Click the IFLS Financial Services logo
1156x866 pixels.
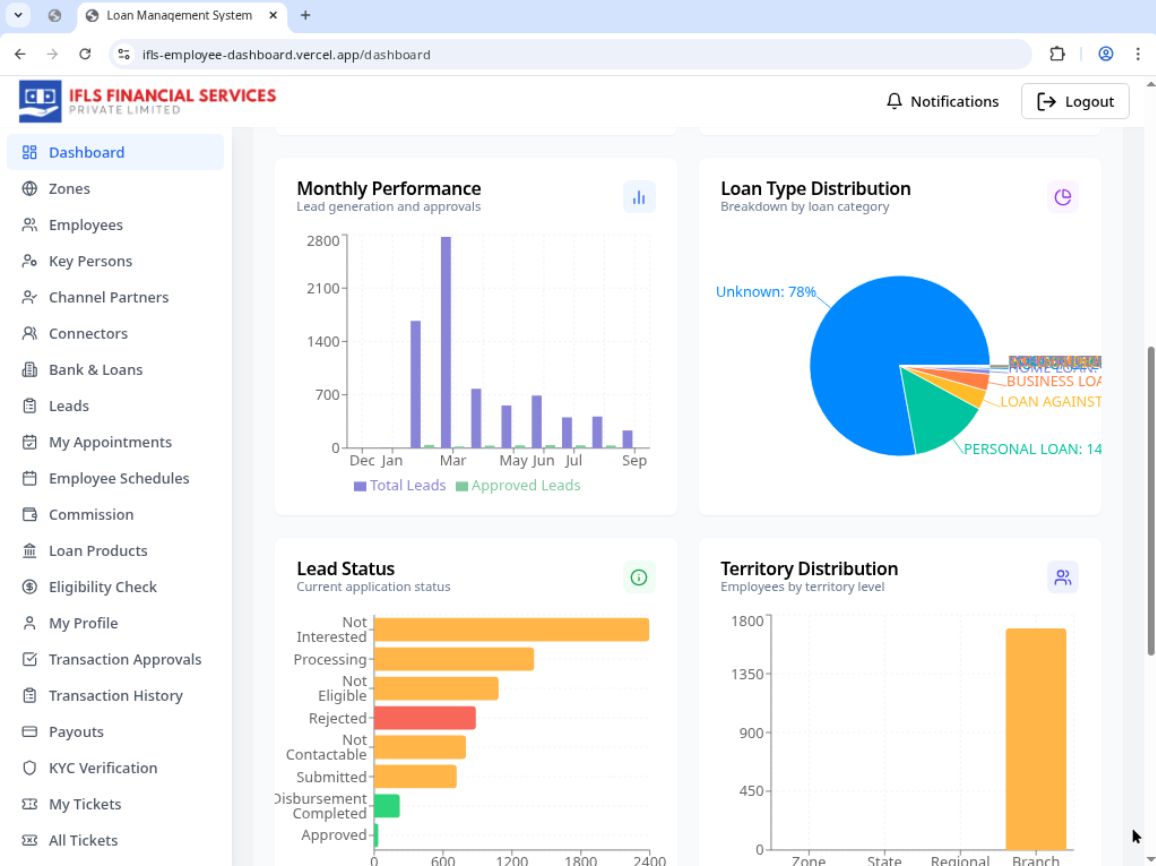point(147,101)
